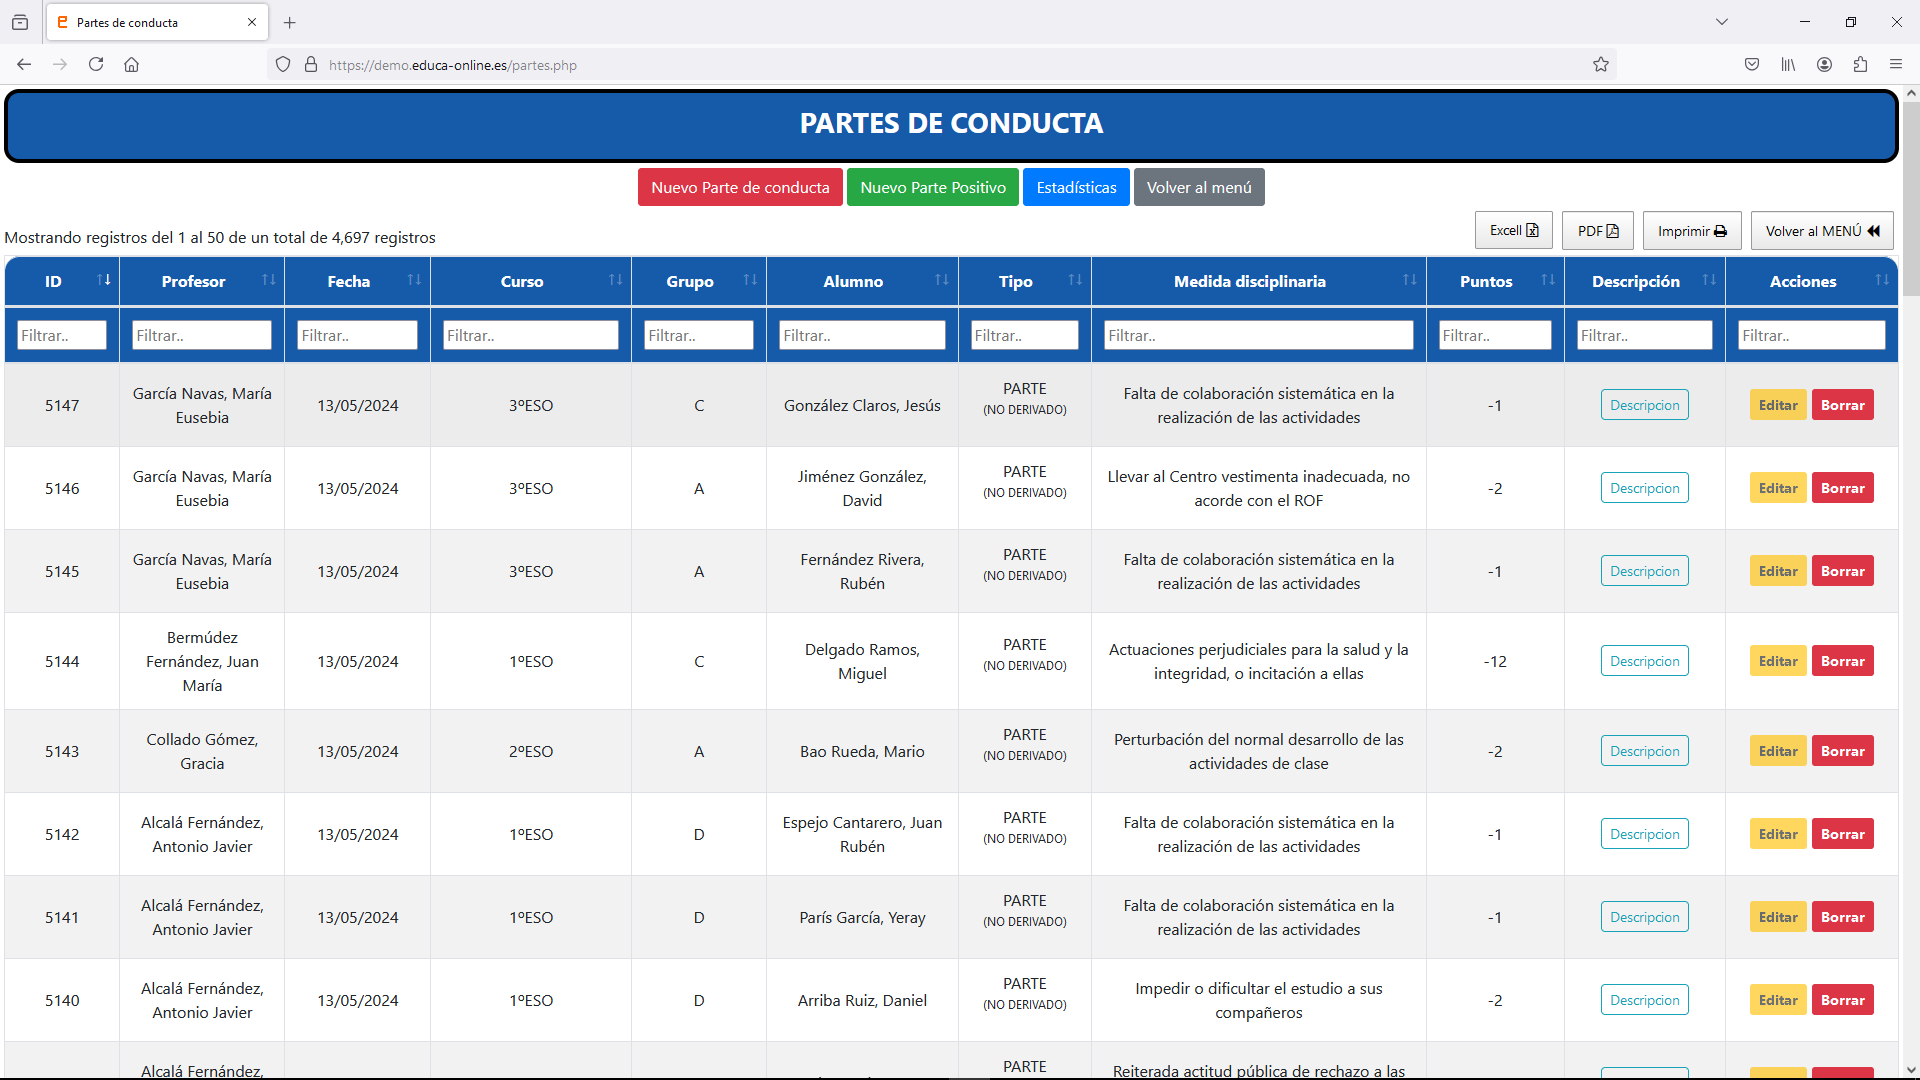Open Descripcion for record 5144
This screenshot has width=1920, height=1080.
[x=1644, y=661]
